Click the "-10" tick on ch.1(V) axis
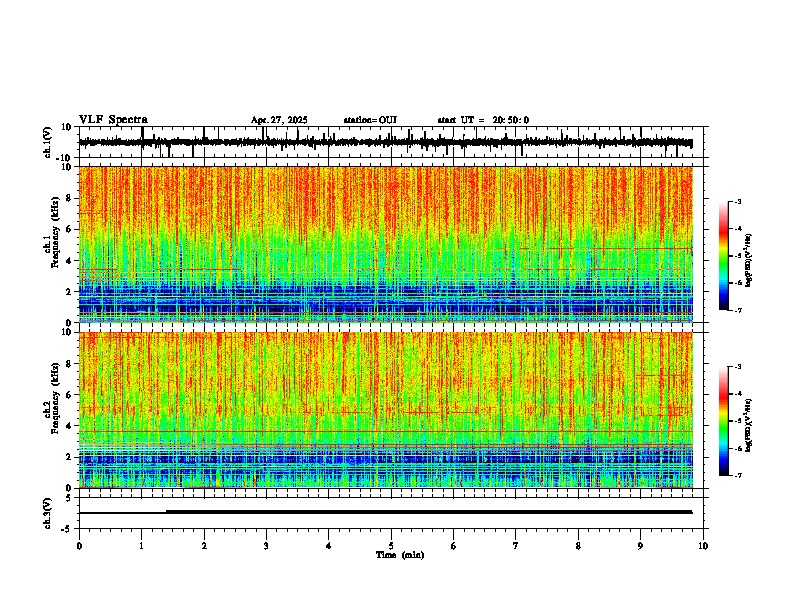 (x=64, y=158)
